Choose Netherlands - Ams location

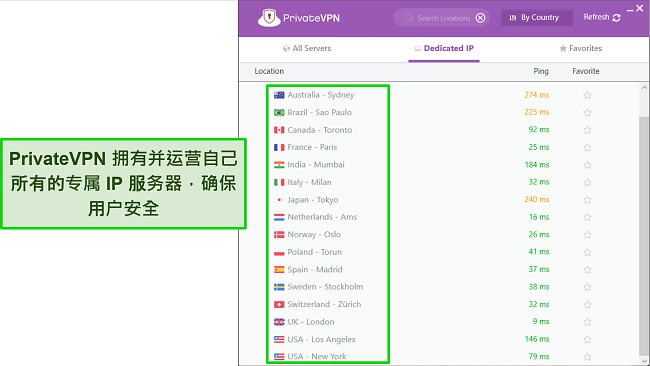pyautogui.click(x=322, y=217)
